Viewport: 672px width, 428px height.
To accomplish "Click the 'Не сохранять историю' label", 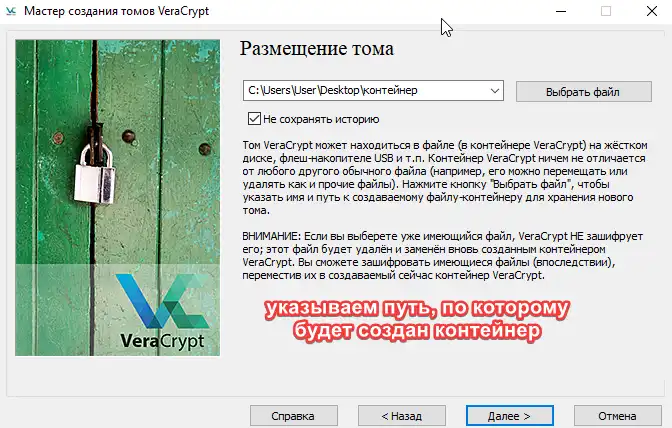I will (x=321, y=119).
